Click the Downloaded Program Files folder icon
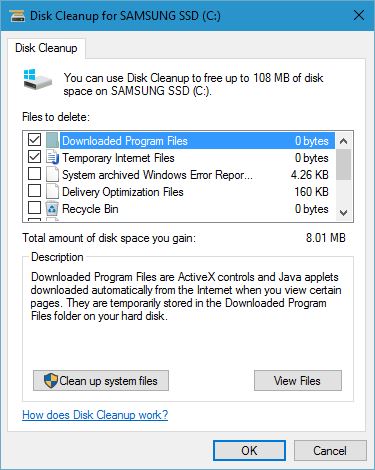 (52, 140)
